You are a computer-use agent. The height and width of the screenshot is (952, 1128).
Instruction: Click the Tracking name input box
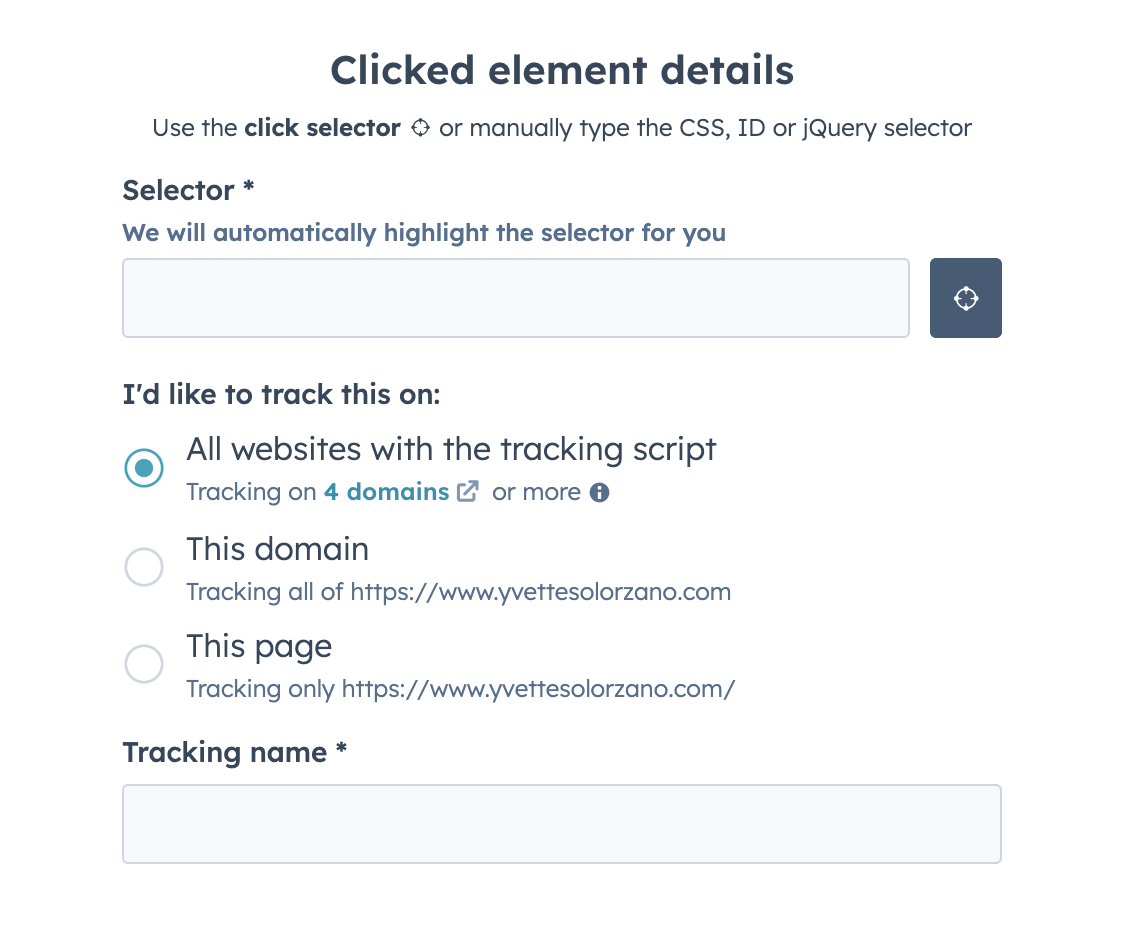point(561,822)
